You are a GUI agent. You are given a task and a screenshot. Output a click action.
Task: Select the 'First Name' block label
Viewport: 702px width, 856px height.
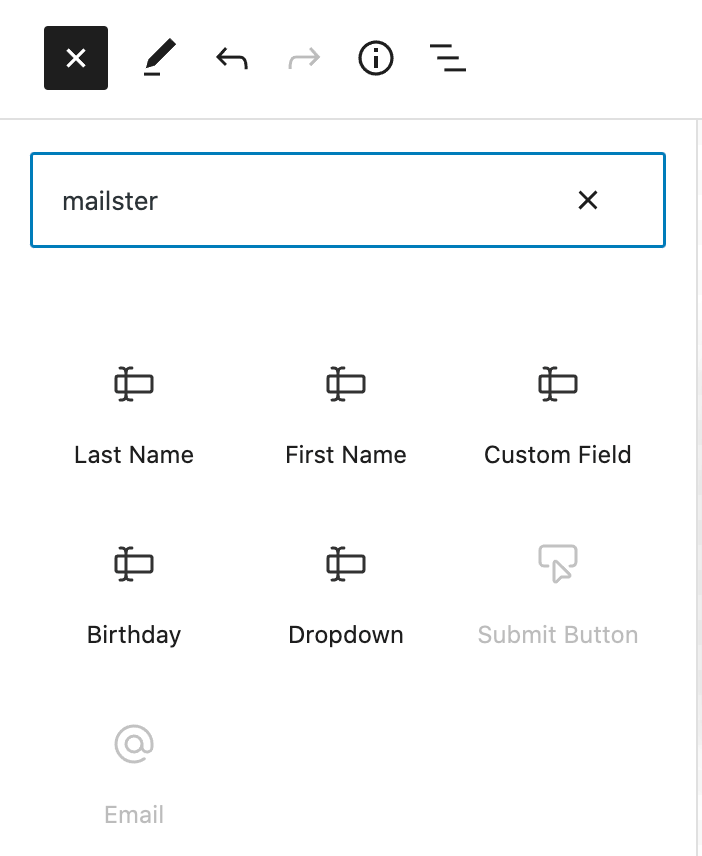point(346,455)
